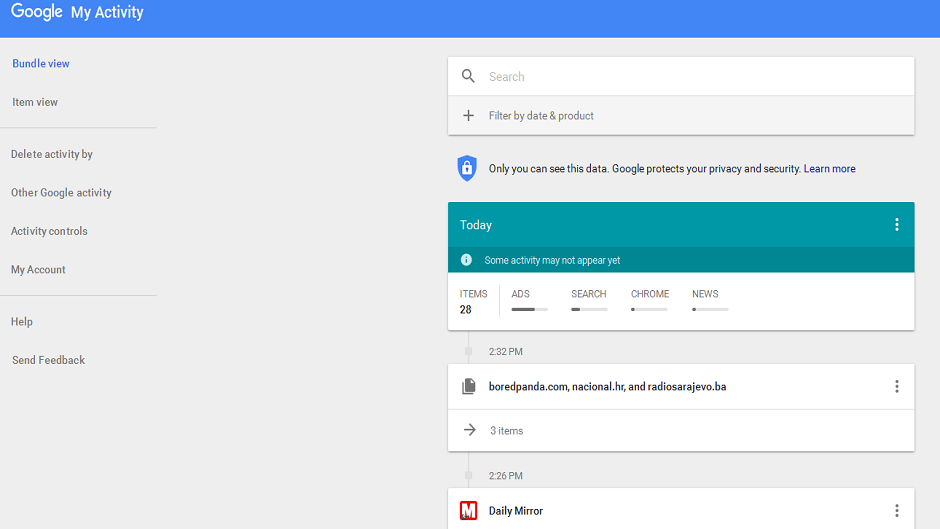The height and width of the screenshot is (529, 940).
Task: Click the magnifying glass search icon
Action: tap(468, 77)
